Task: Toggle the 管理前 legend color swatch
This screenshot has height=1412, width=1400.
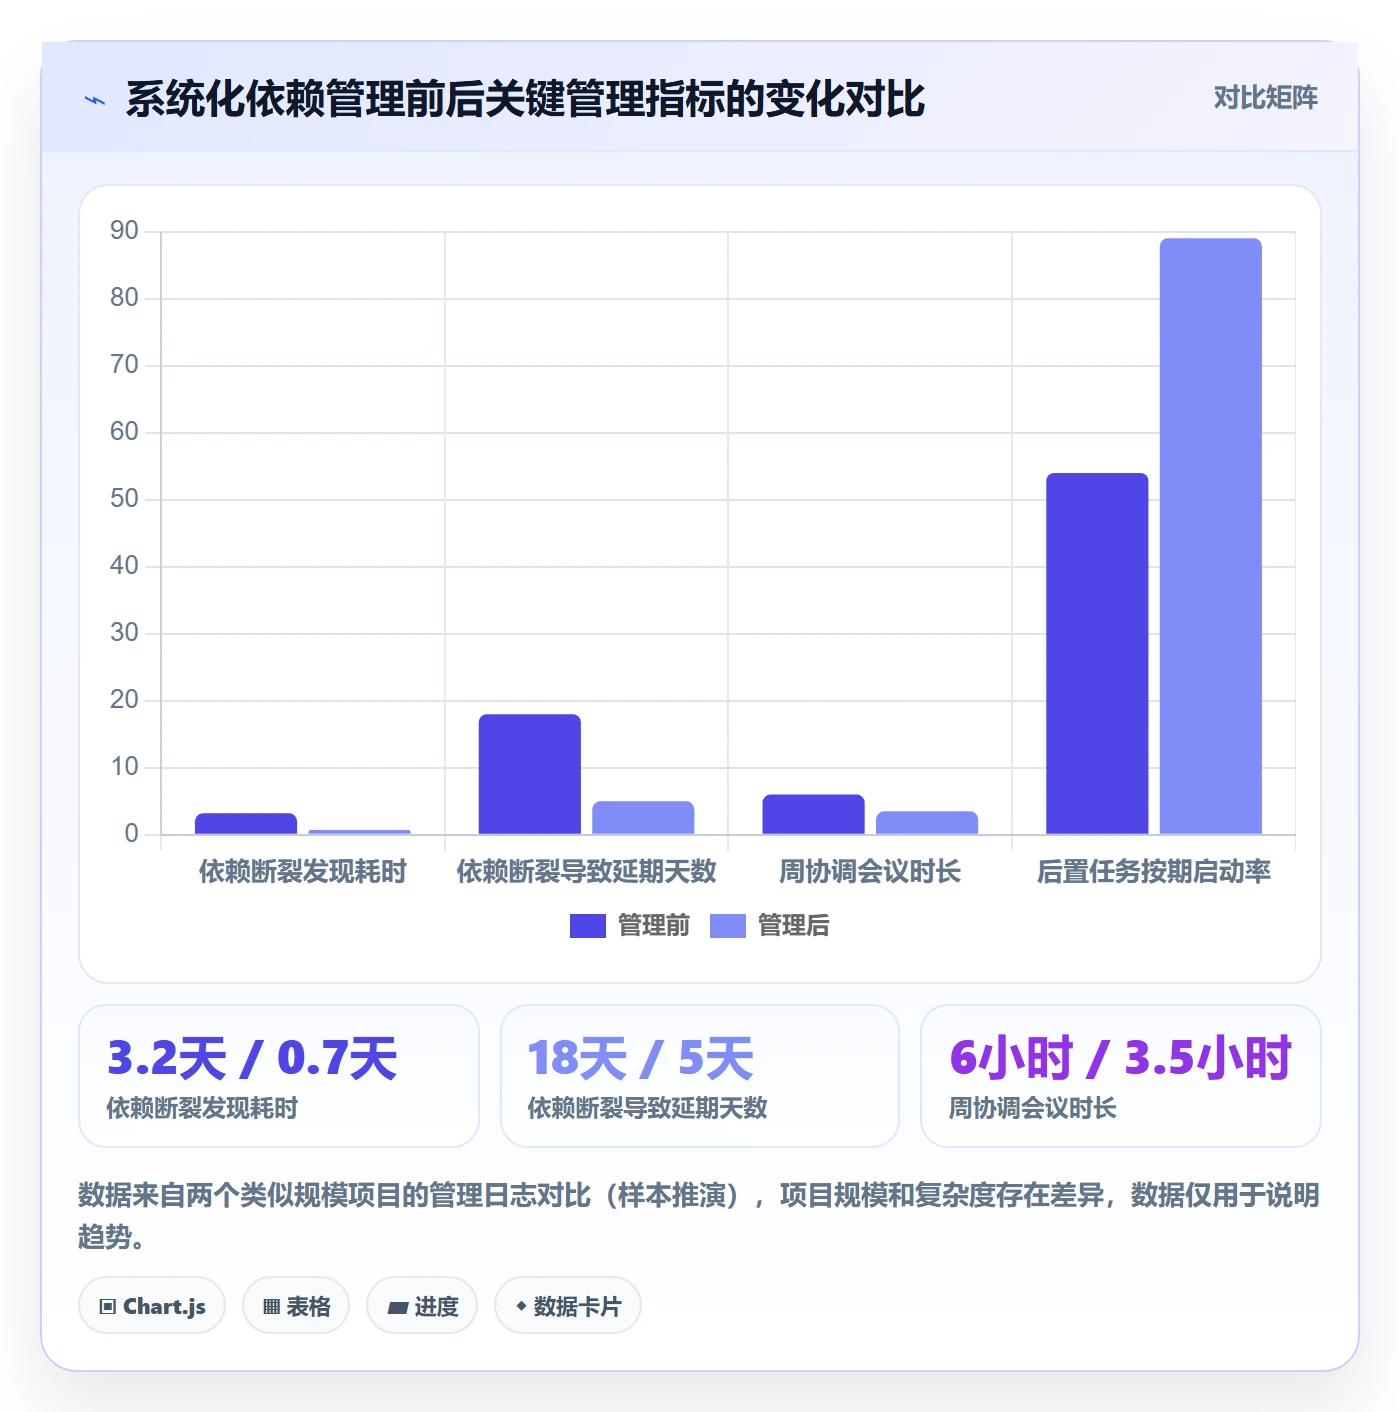Action: (588, 926)
